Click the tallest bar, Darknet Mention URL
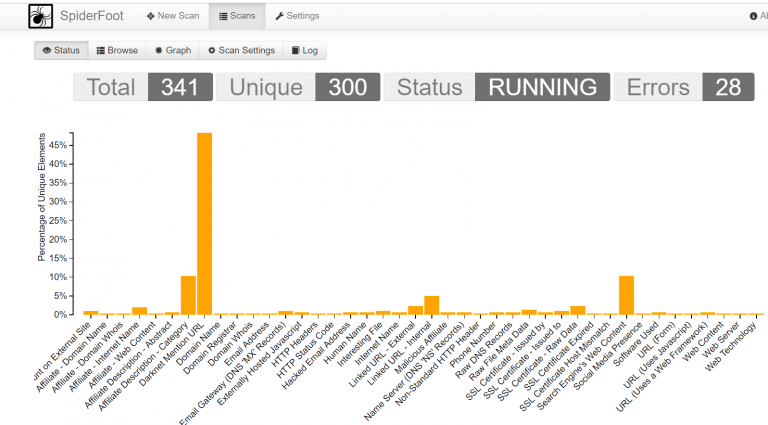 [x=204, y=224]
